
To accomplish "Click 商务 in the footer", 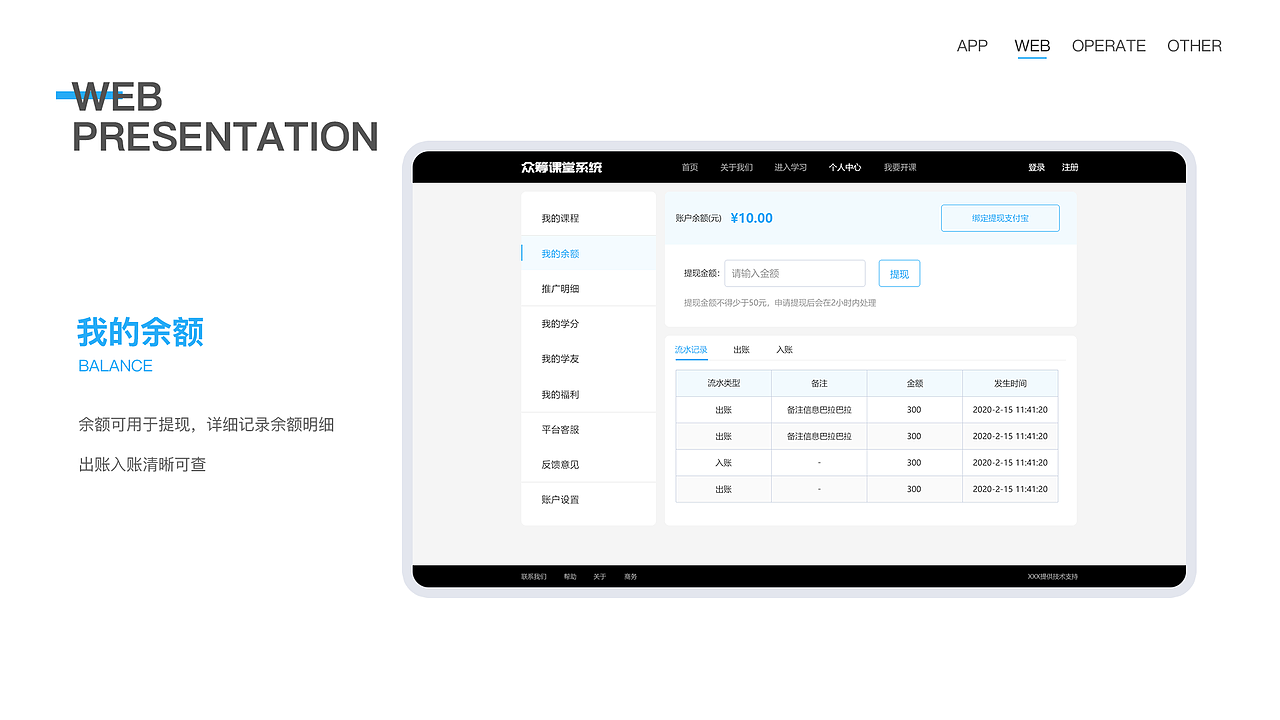I will coord(630,577).
